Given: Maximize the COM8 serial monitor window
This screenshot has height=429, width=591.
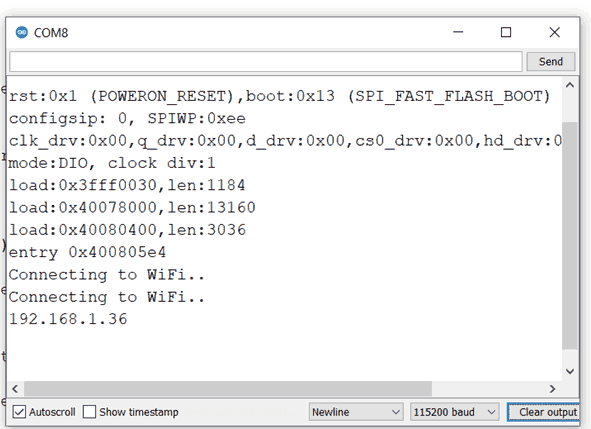Looking at the screenshot, I should point(506,32).
